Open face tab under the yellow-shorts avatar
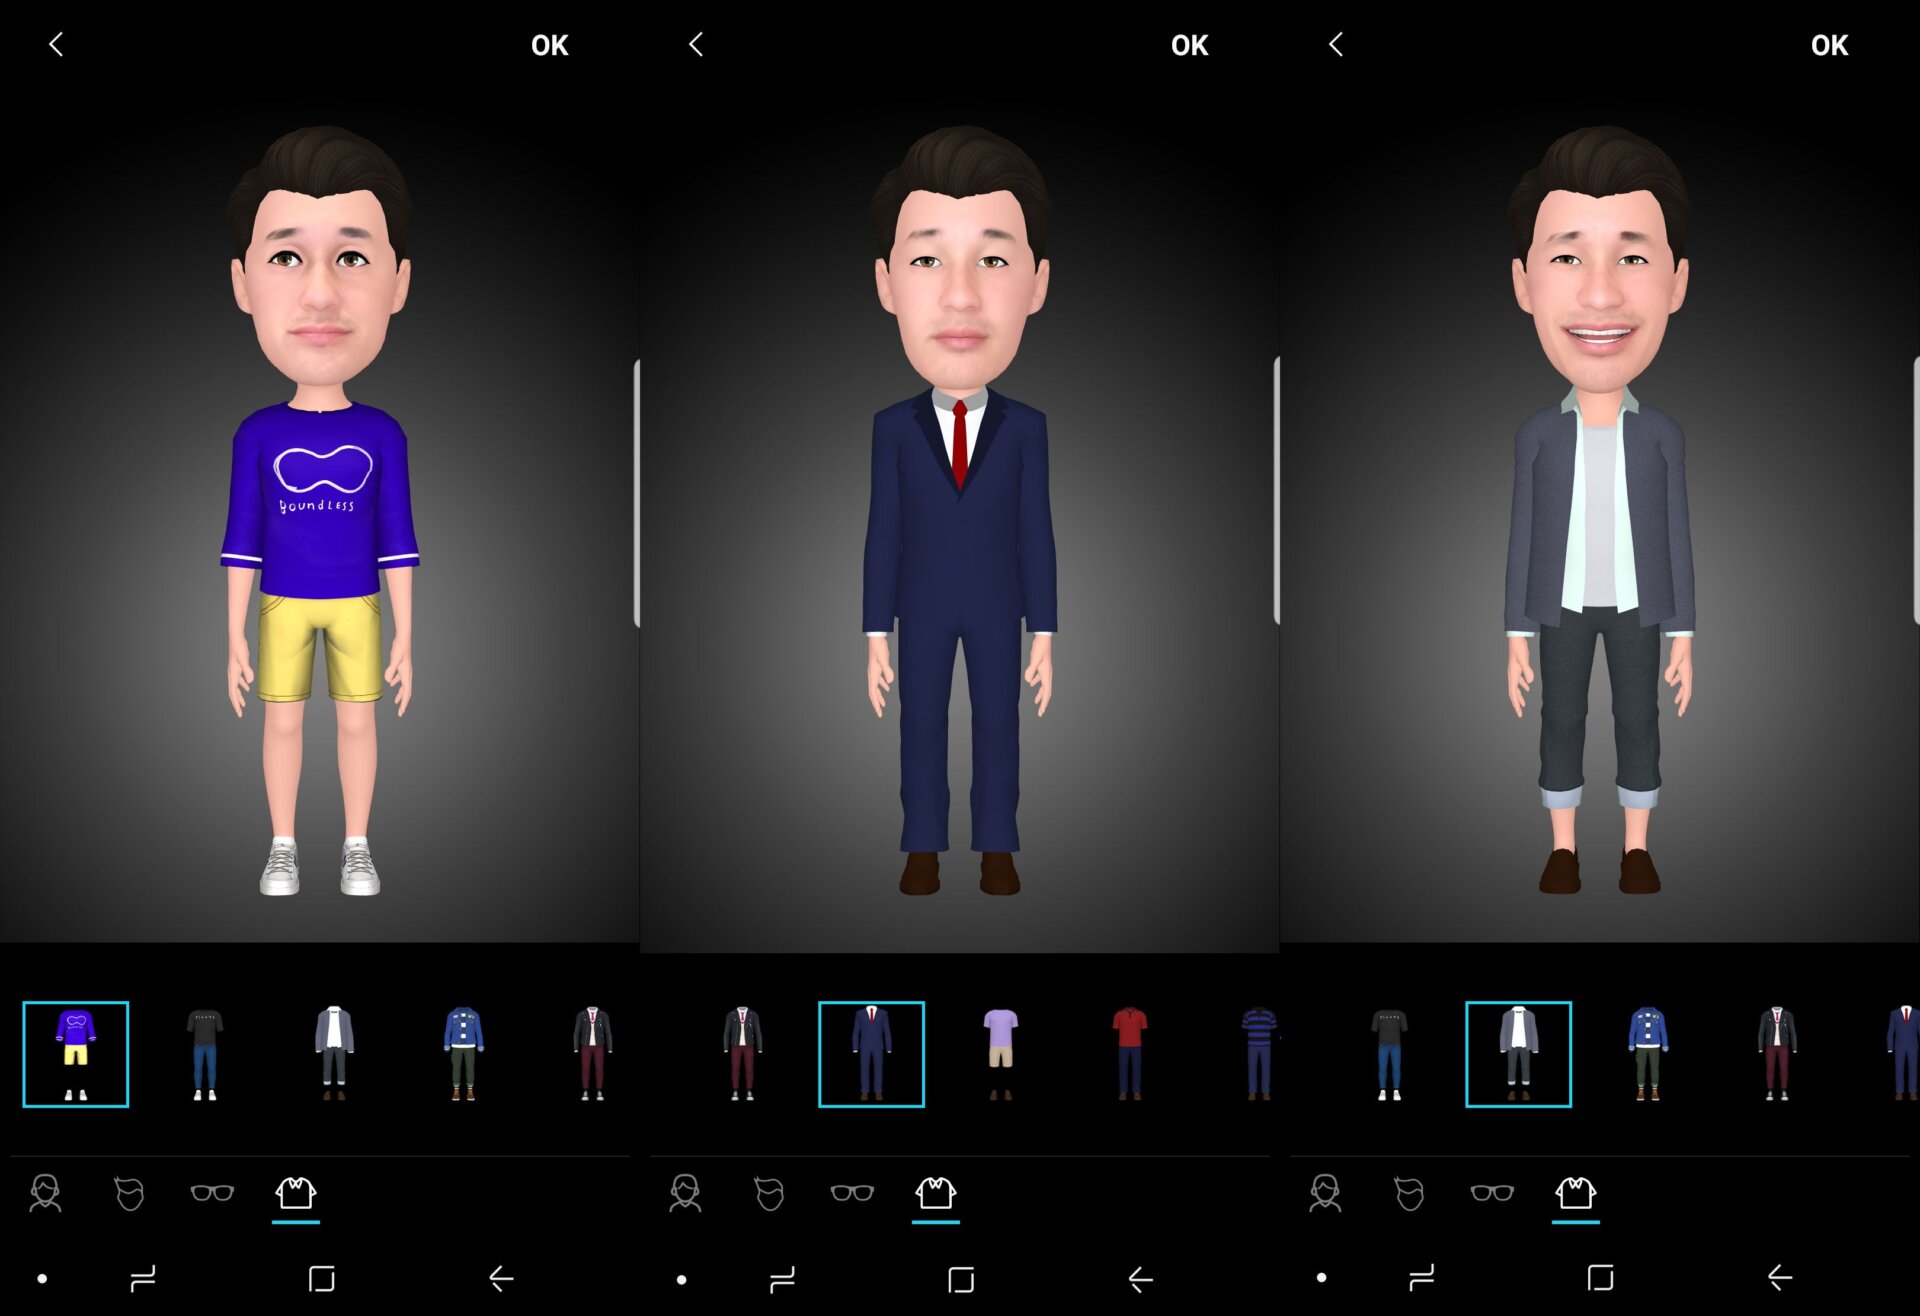Screen dimensions: 1920x1316 [x=45, y=1192]
